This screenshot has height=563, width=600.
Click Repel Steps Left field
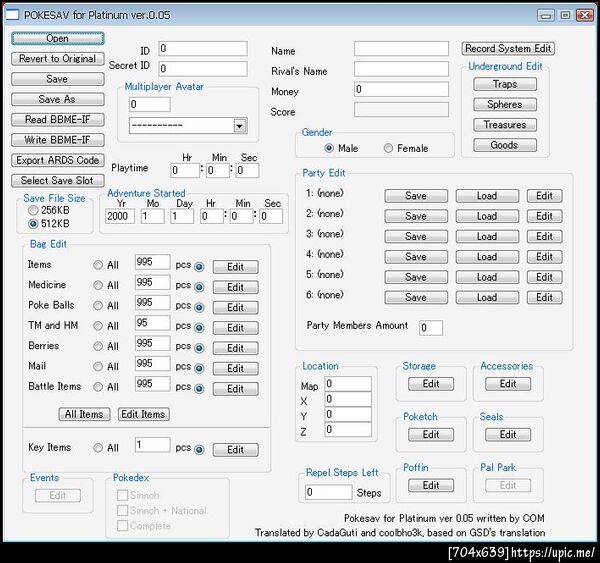pyautogui.click(x=329, y=492)
